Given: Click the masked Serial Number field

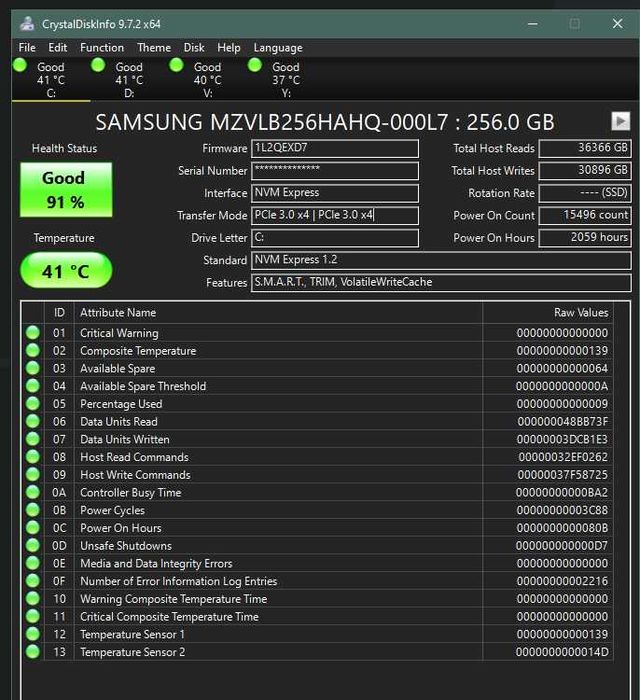Looking at the screenshot, I should coord(335,171).
